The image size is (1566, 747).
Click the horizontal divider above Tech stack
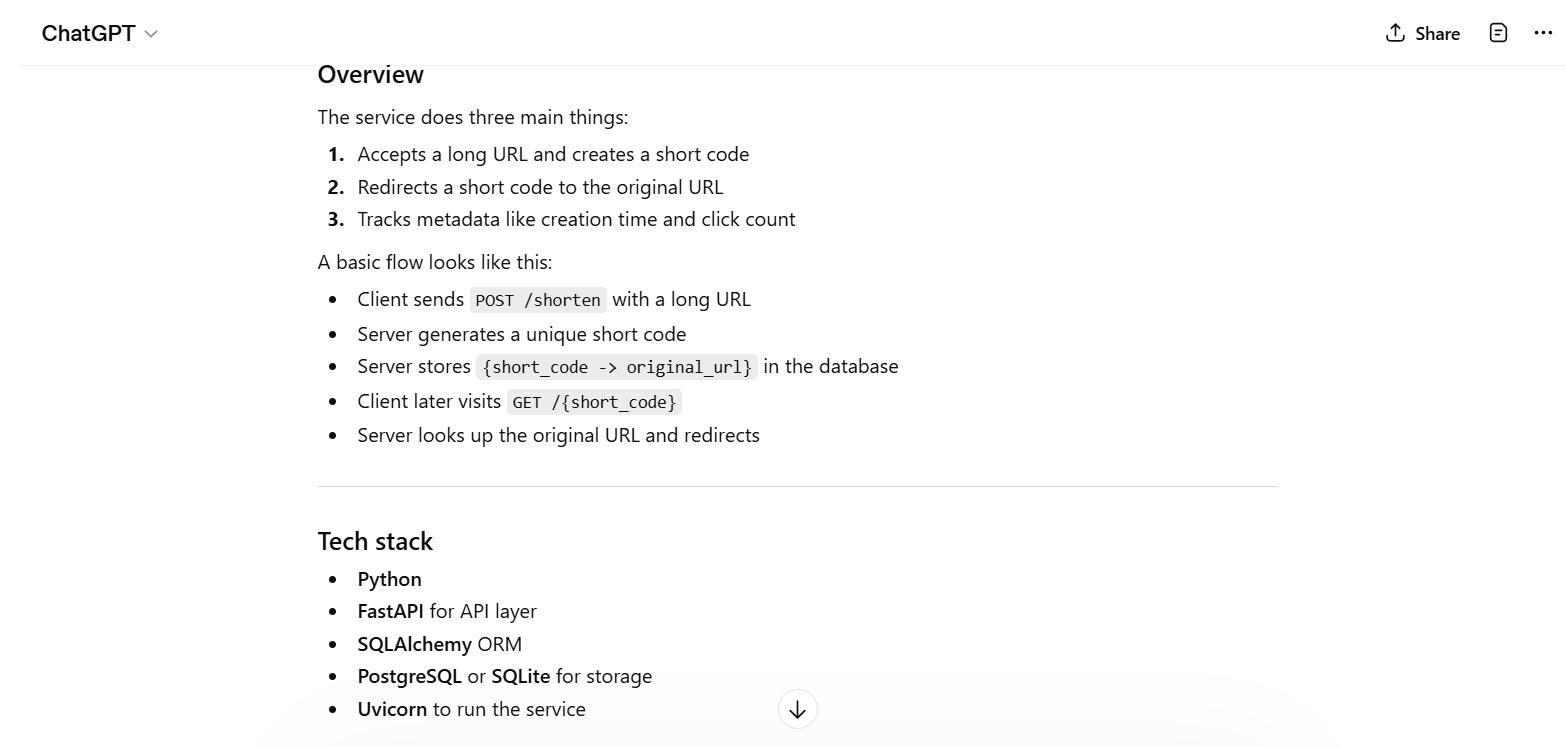[x=797, y=486]
